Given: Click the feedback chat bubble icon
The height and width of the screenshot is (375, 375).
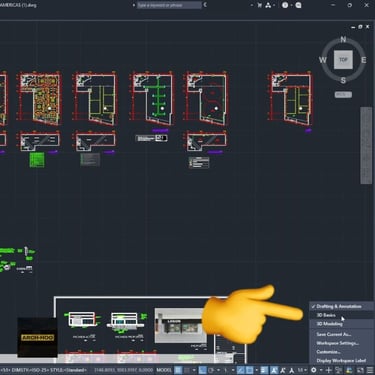Looking at the screenshot, I should 298,5.
